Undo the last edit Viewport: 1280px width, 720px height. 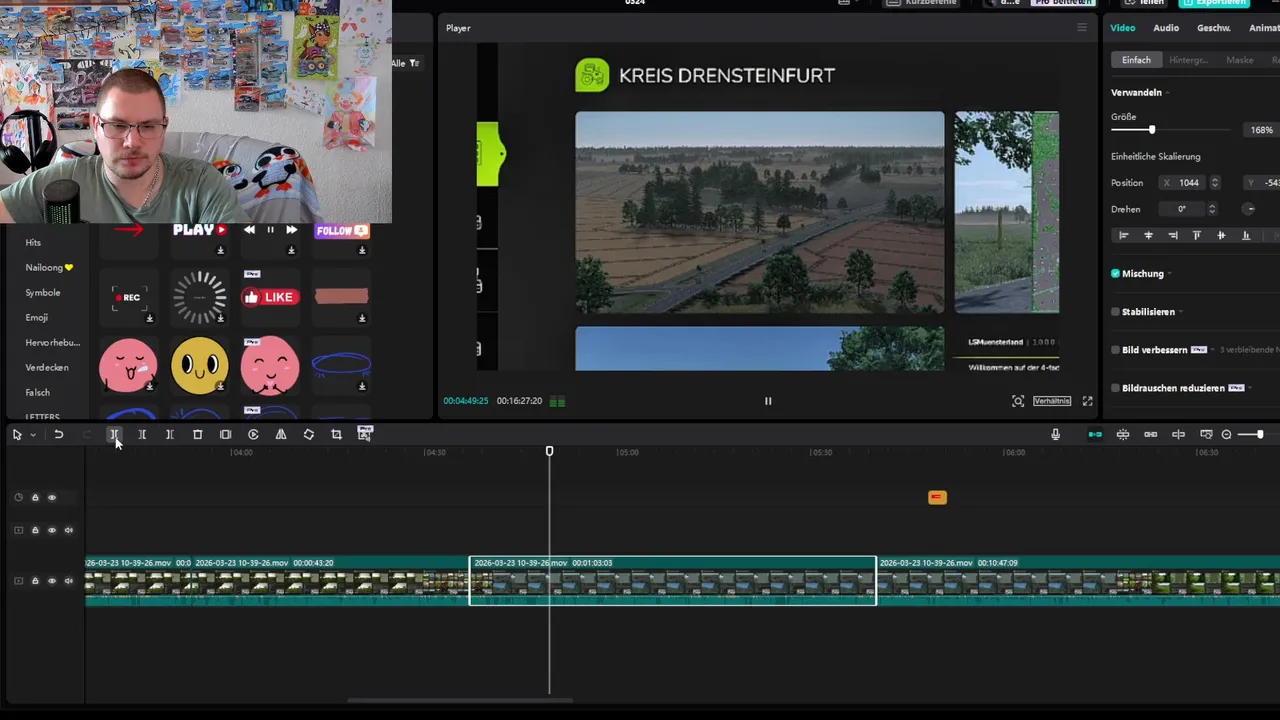point(59,434)
